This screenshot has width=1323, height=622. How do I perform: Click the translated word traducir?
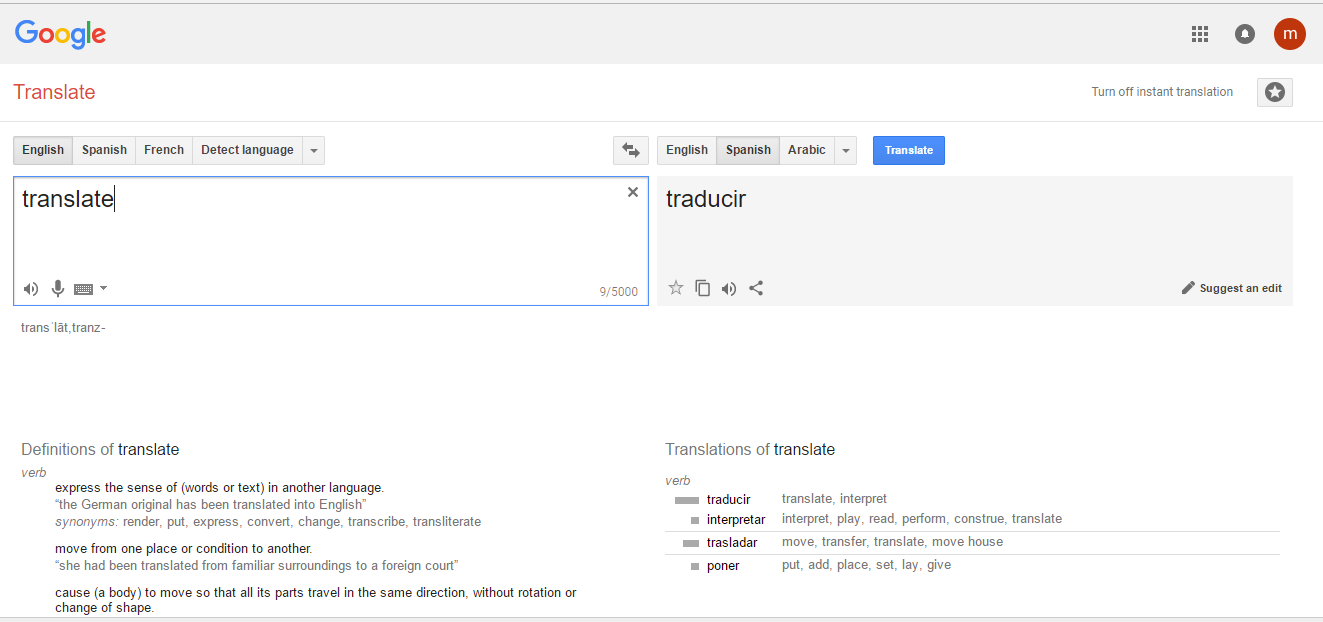click(x=706, y=199)
